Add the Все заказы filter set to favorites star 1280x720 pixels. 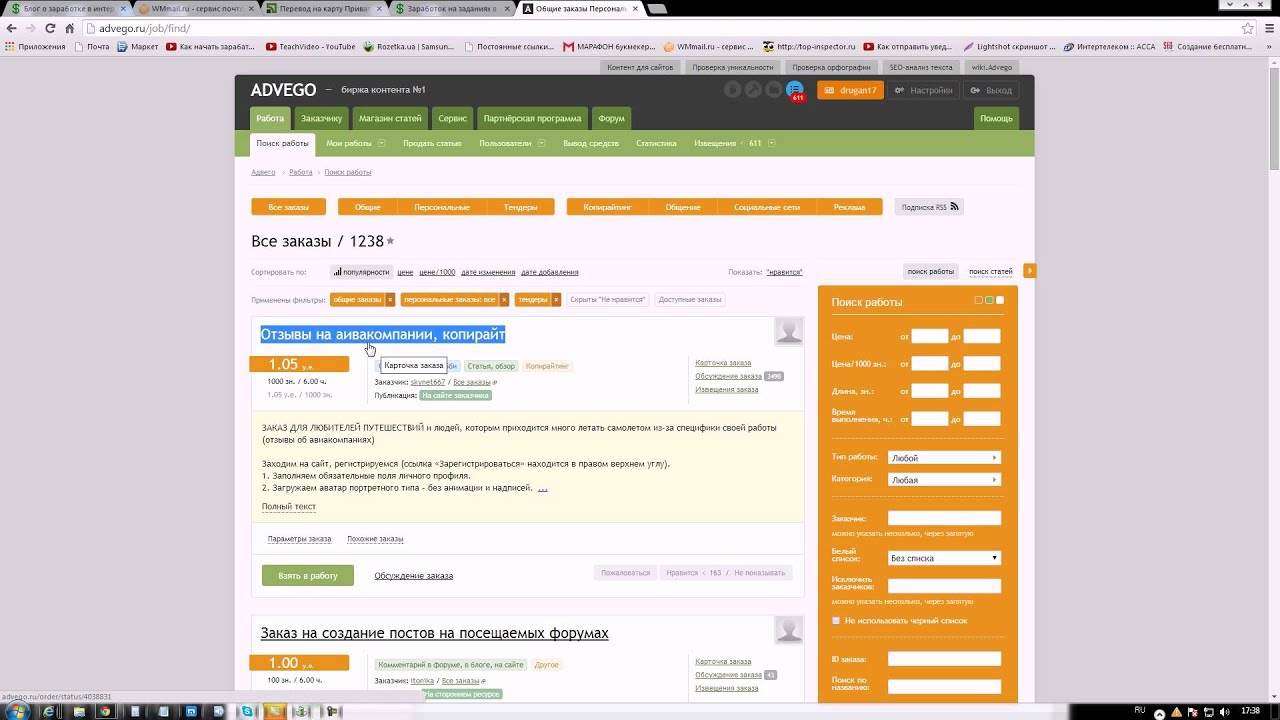click(x=390, y=241)
